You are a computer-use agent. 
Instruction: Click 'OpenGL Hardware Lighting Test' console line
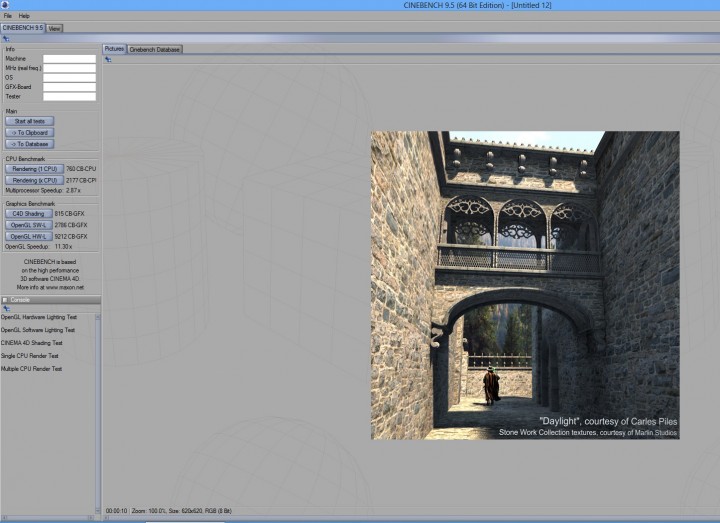[x=39, y=317]
